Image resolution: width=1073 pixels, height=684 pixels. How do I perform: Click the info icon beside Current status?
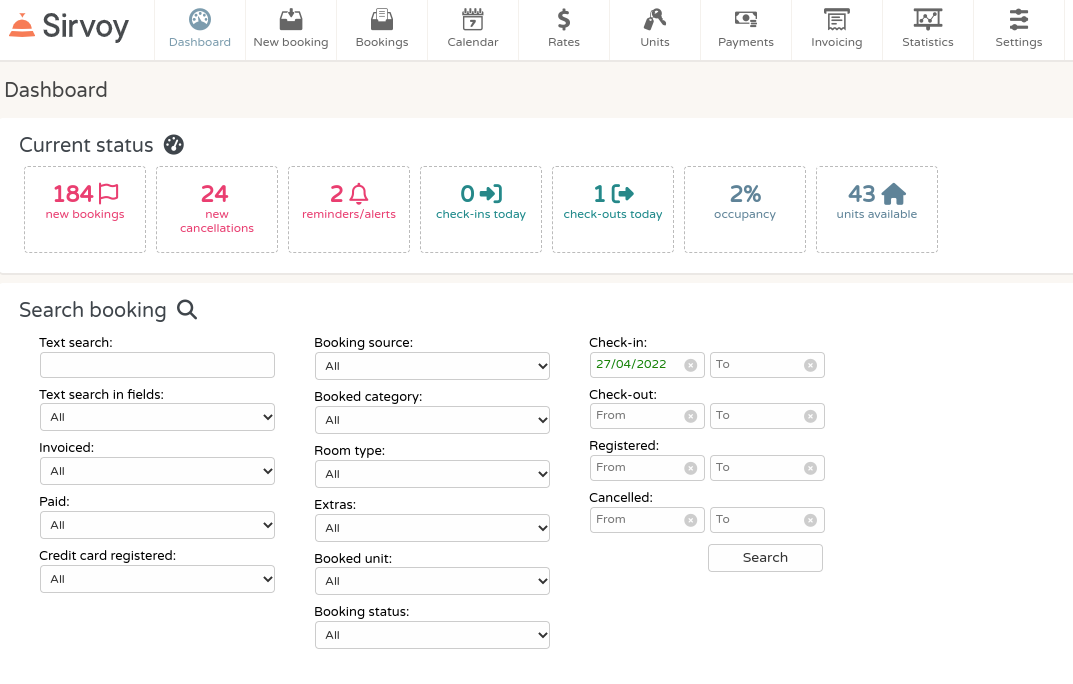[x=173, y=145]
